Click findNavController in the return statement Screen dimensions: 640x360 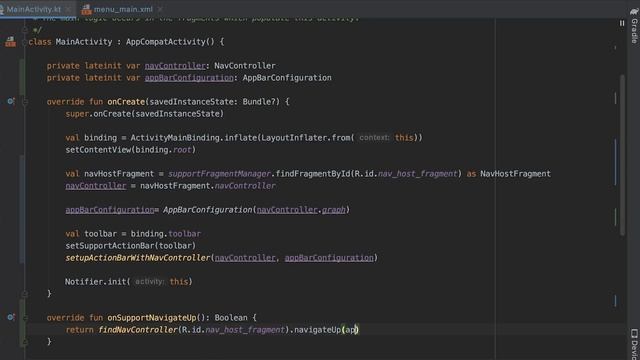(138, 330)
